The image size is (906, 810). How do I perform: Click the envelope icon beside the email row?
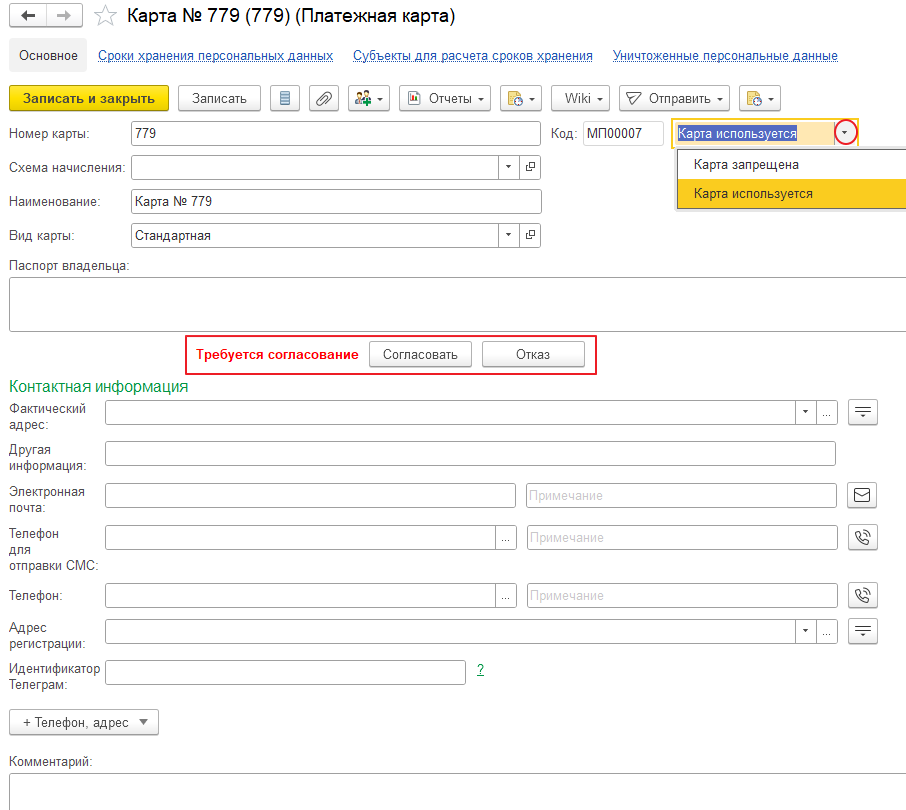pos(862,495)
